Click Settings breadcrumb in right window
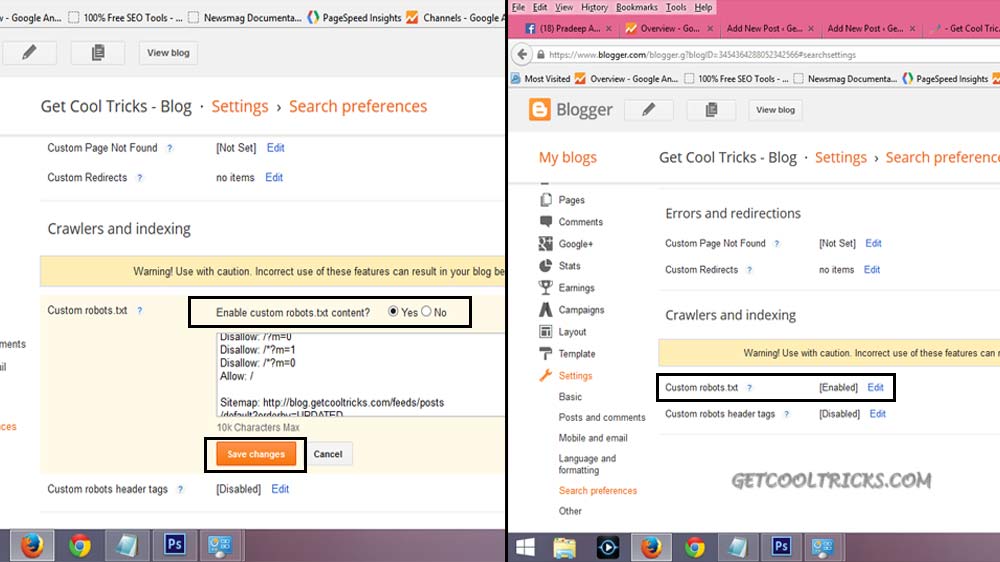 [x=841, y=158]
